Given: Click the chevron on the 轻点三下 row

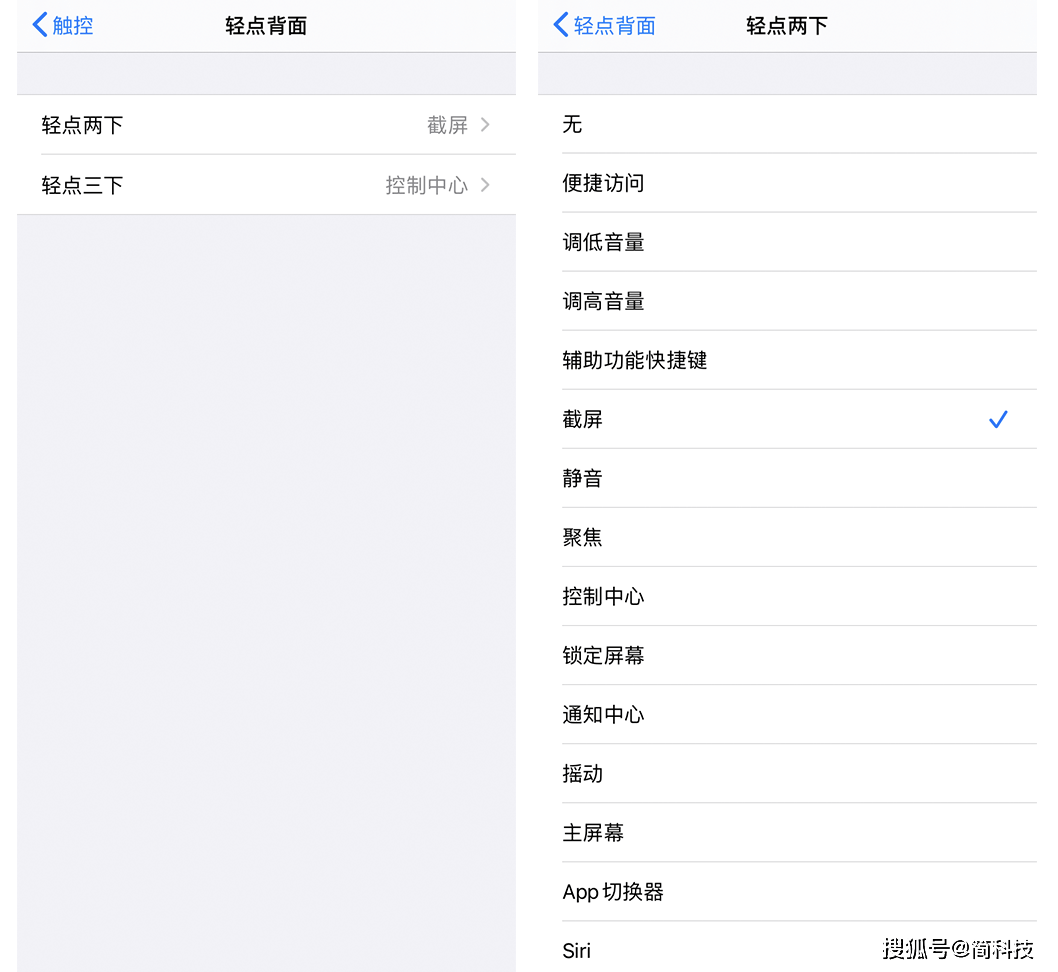Looking at the screenshot, I should pyautogui.click(x=486, y=184).
